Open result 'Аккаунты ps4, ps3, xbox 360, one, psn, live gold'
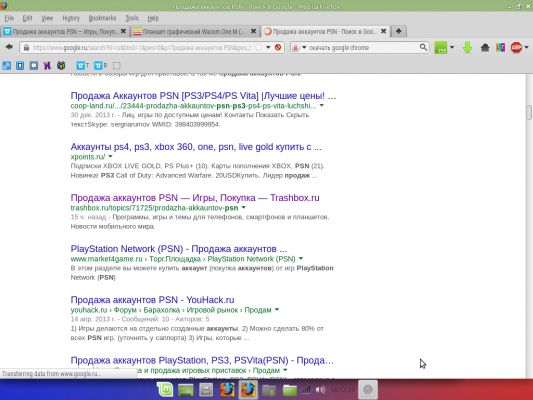533x400 pixels. coord(196,147)
